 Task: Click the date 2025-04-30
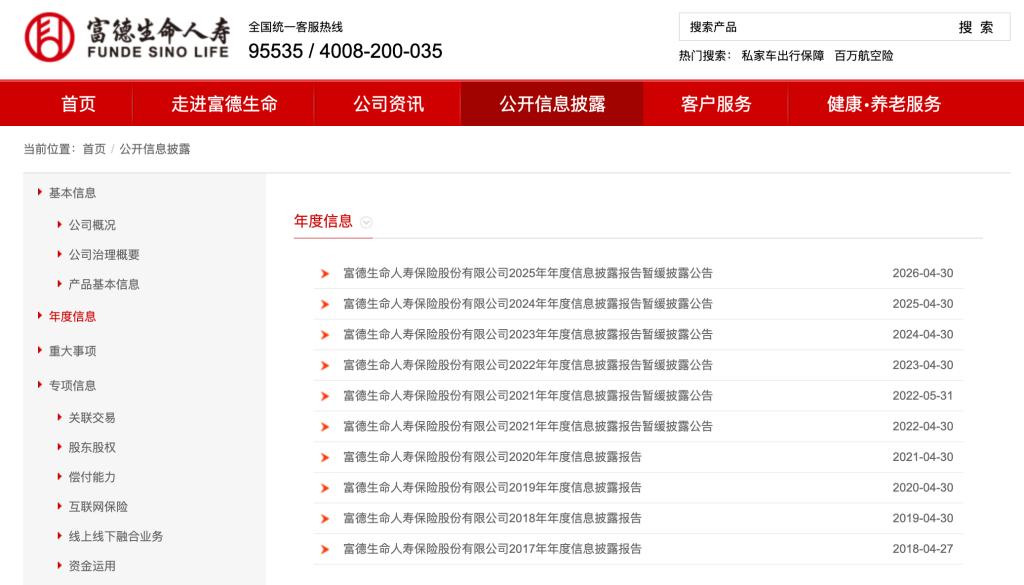pos(923,304)
